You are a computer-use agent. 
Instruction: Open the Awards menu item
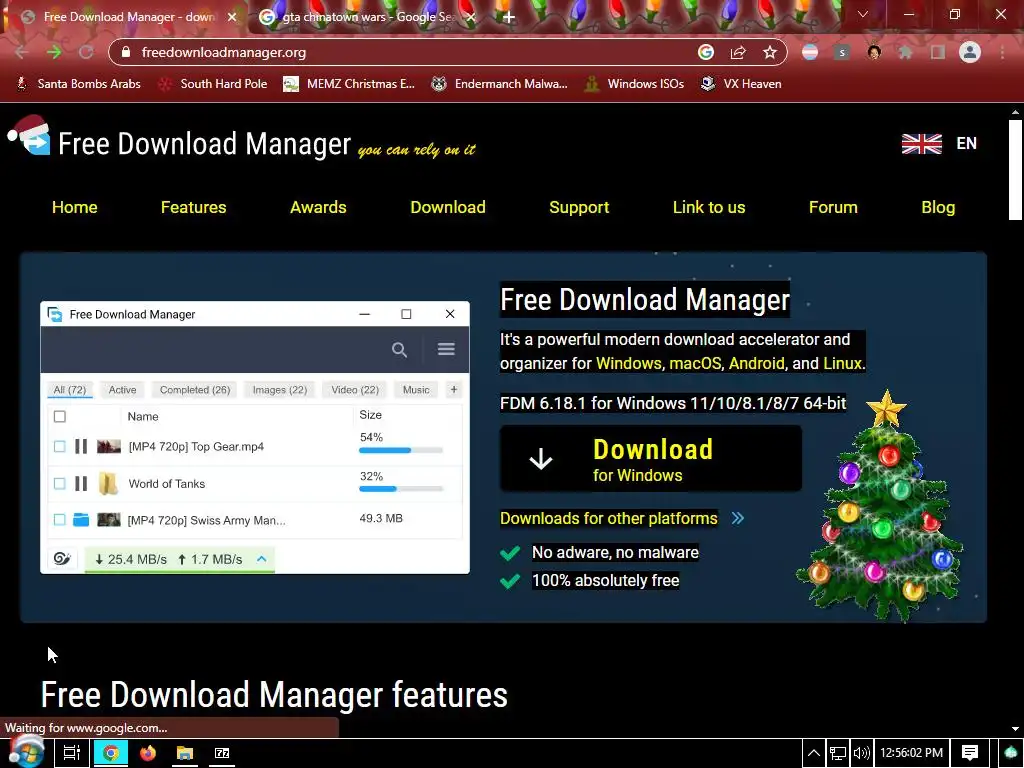318,207
